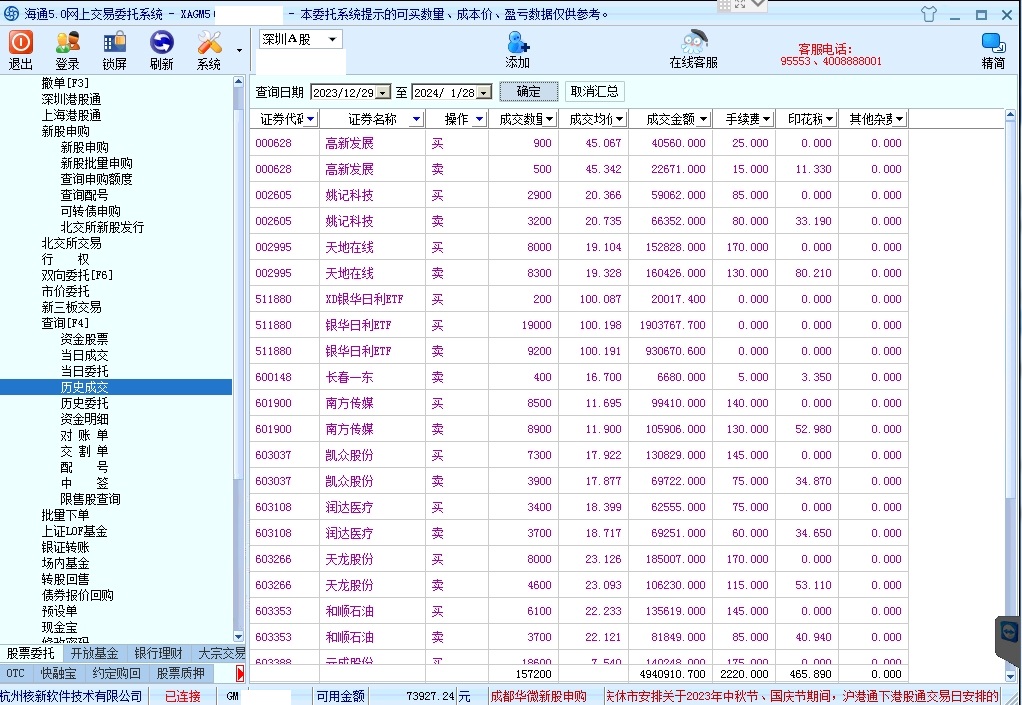The height and width of the screenshot is (705, 1022).
Task: Open 印花税 column filter arrow
Action: [x=829, y=119]
